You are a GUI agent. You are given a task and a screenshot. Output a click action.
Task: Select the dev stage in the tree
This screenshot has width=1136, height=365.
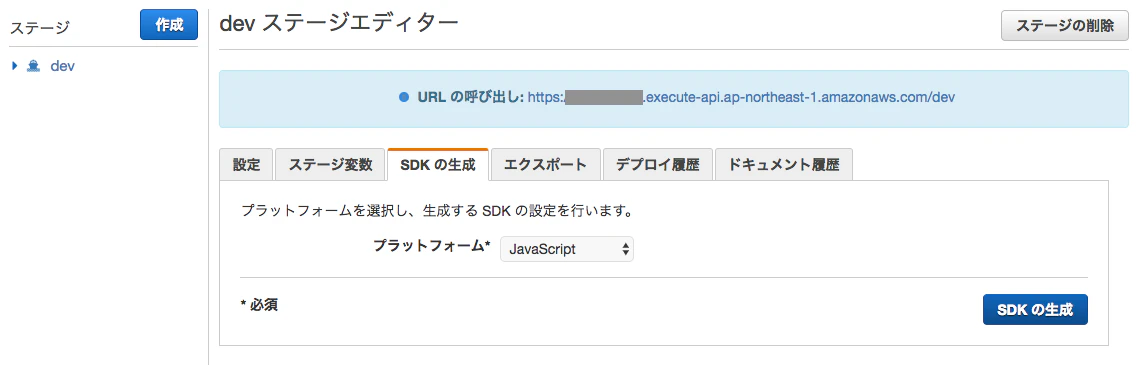pyautogui.click(x=62, y=66)
